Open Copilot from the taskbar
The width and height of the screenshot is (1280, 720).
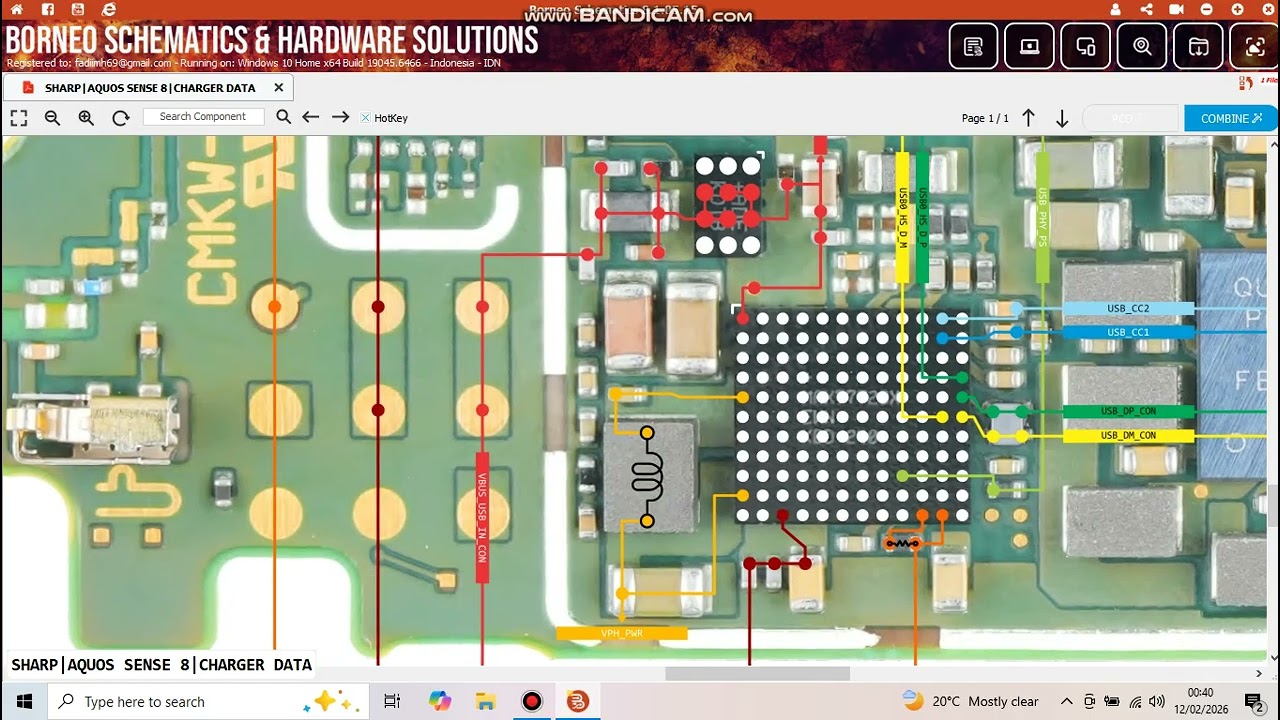[x=440, y=701]
